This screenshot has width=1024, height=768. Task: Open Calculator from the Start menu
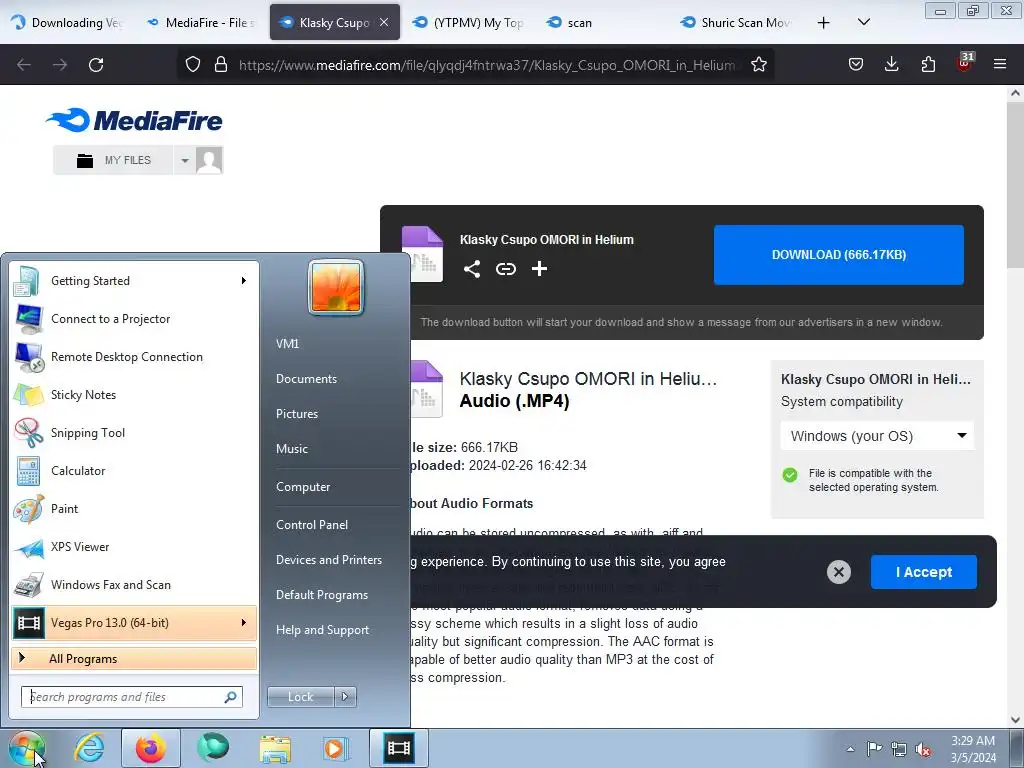[134, 471]
